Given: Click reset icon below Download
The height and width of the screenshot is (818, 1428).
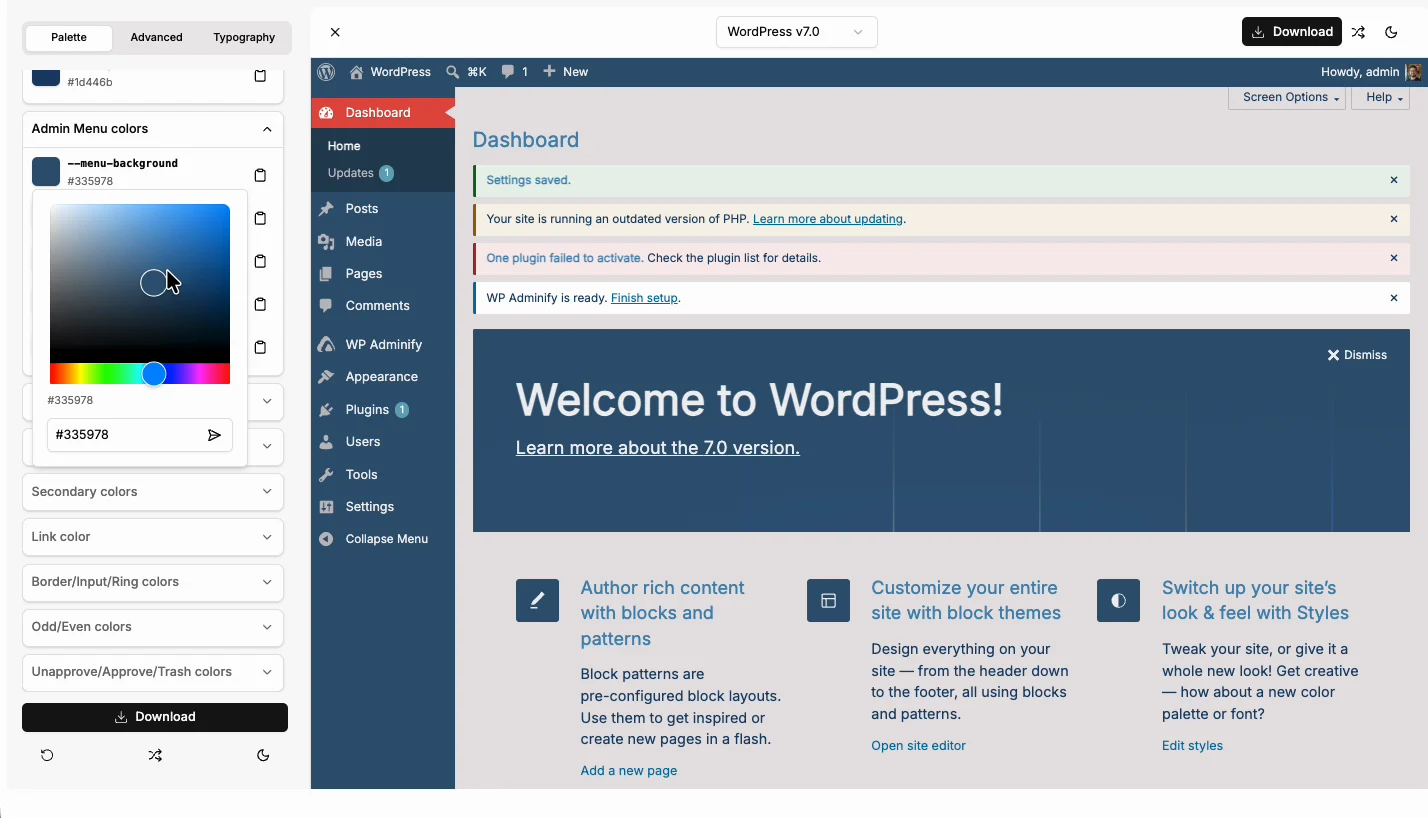Looking at the screenshot, I should 47,756.
